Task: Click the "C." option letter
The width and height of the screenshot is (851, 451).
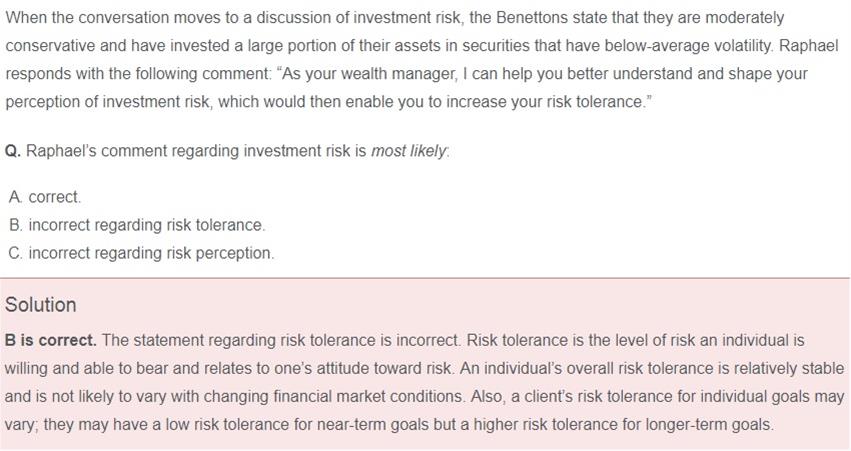Action: pos(15,253)
